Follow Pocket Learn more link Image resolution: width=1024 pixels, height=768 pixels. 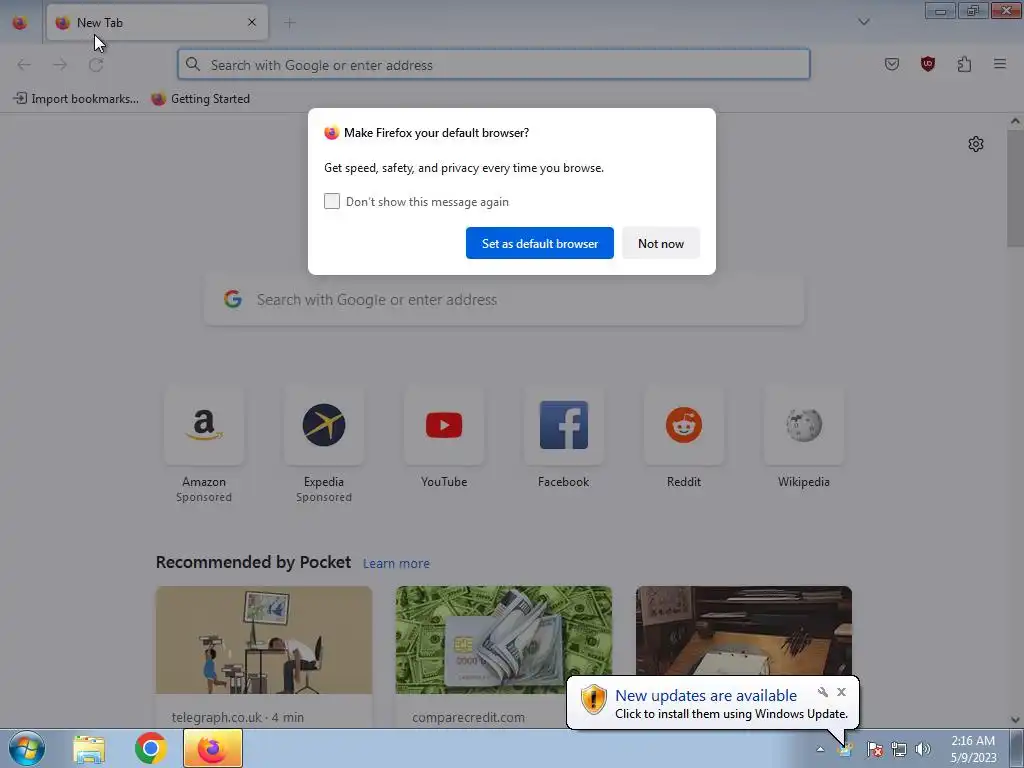coord(396,564)
